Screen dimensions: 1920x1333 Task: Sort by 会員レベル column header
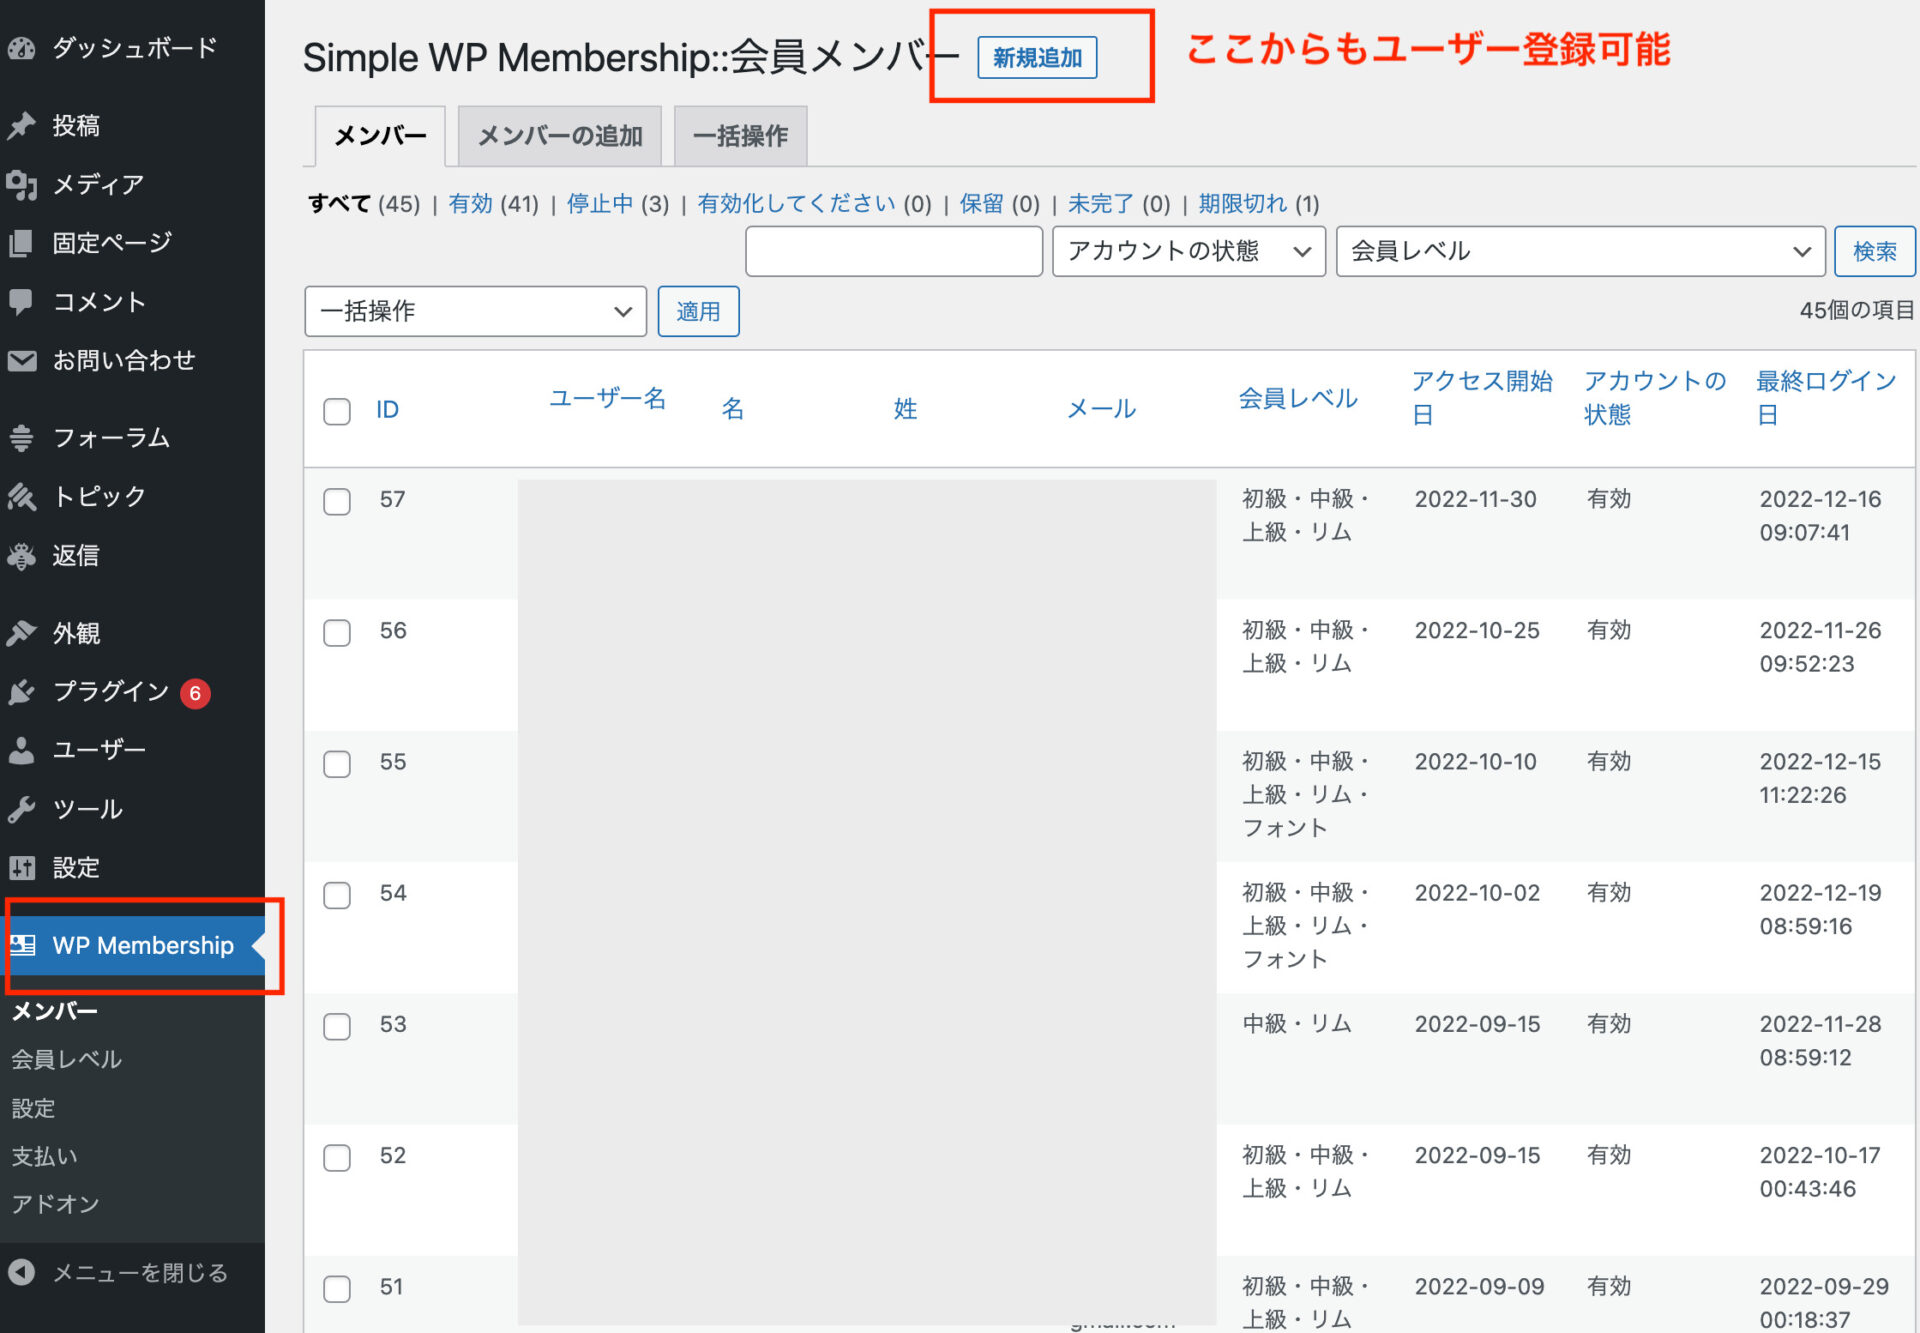[x=1298, y=399]
